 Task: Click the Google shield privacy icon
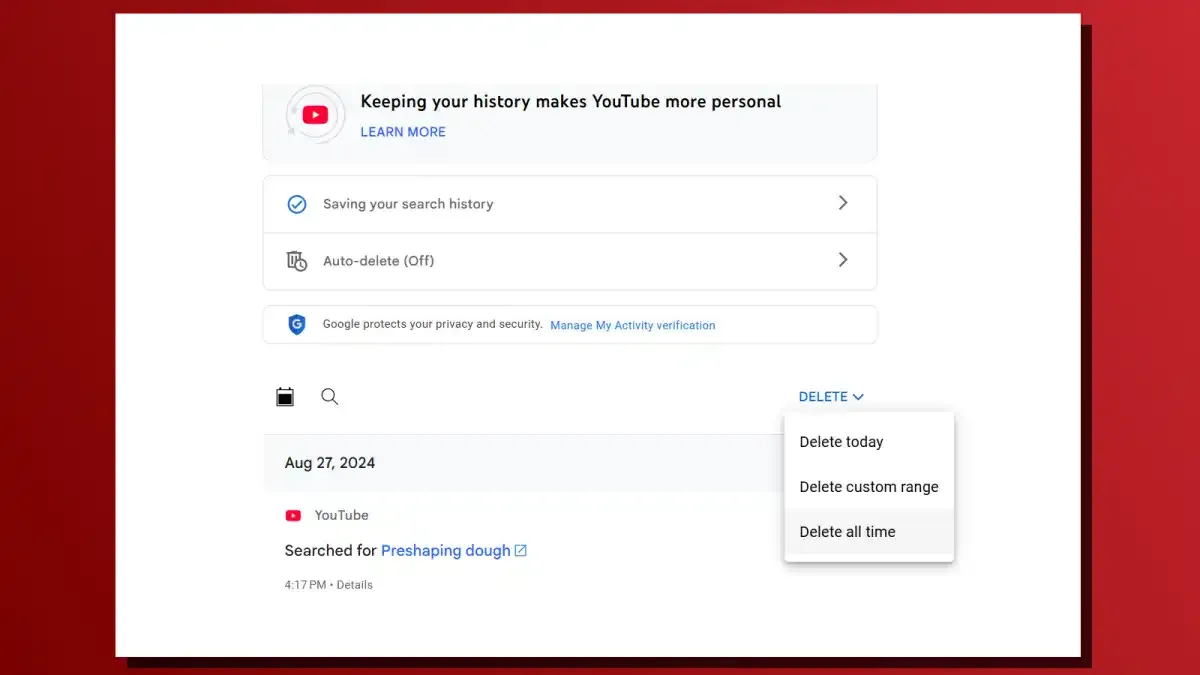coord(297,325)
